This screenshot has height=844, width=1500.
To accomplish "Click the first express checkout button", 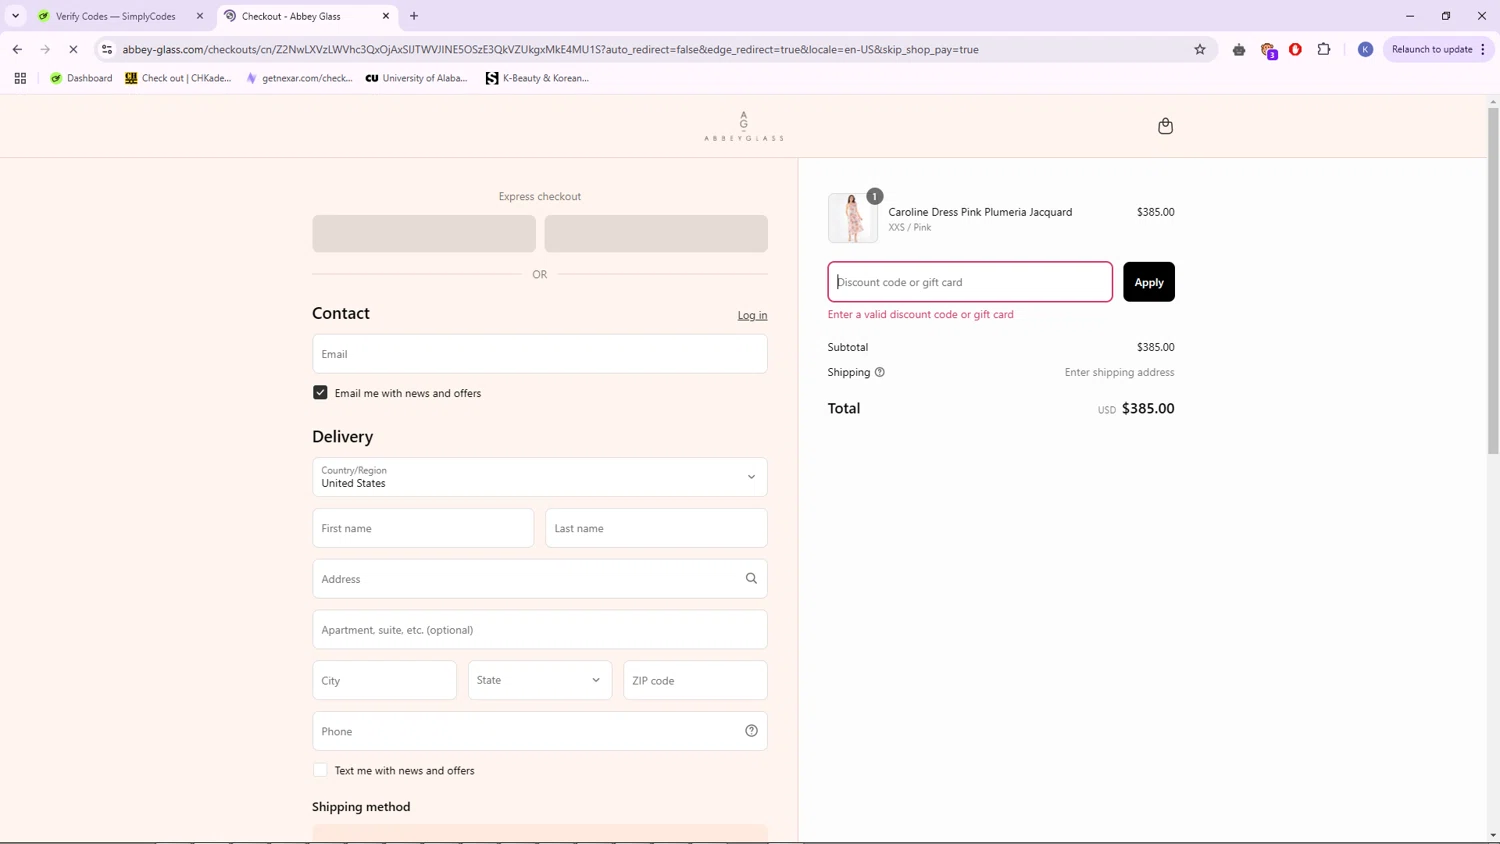I will point(424,233).
